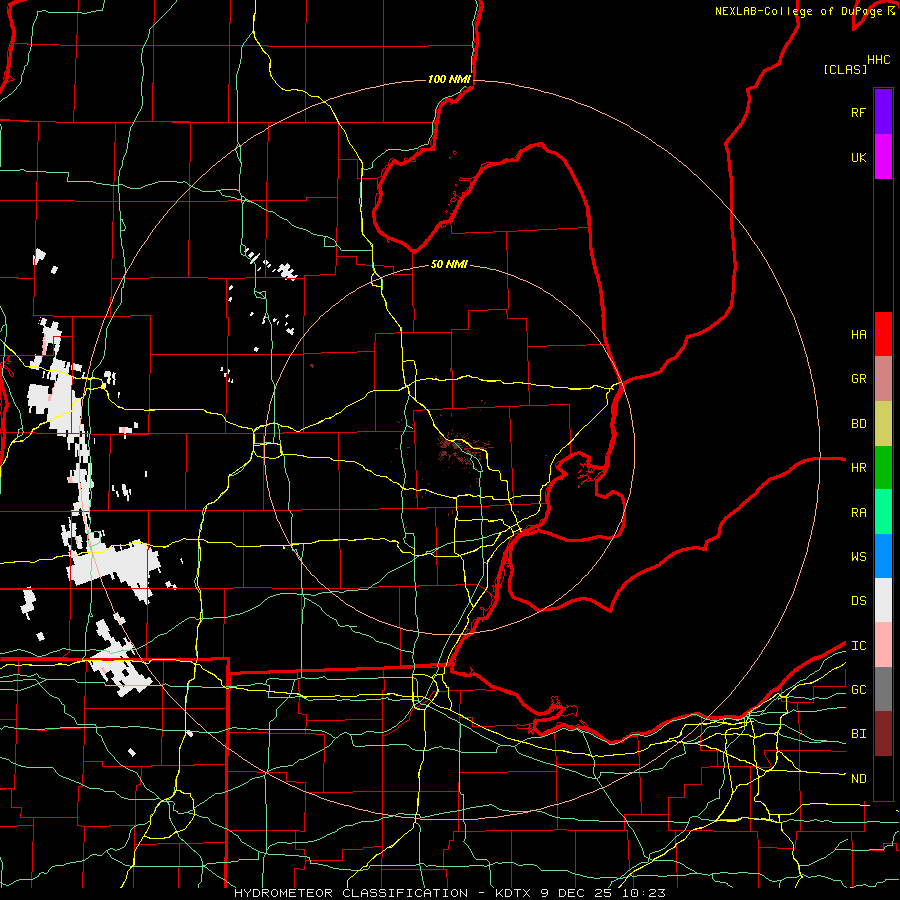Click the 'UK' legend label

tap(858, 157)
